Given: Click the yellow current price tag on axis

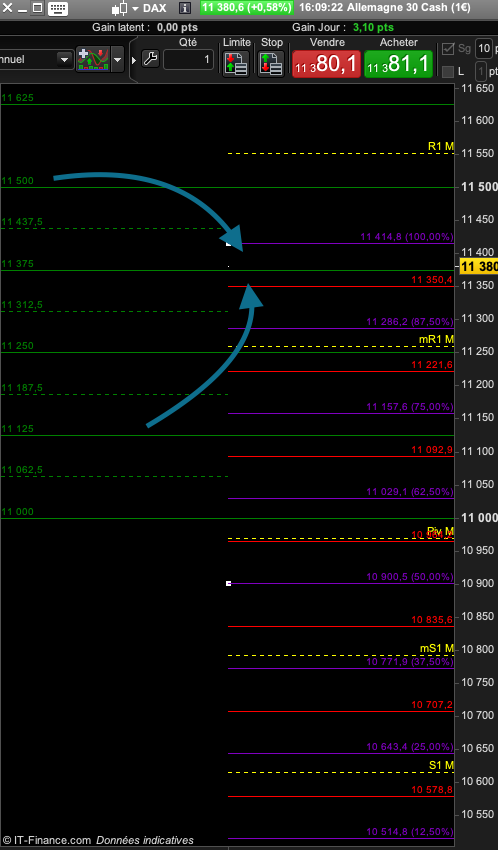Looking at the screenshot, I should 478,267.
